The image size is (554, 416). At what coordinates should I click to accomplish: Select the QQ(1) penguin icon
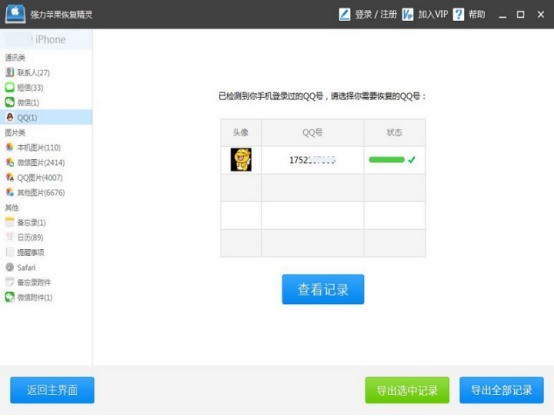[10, 117]
